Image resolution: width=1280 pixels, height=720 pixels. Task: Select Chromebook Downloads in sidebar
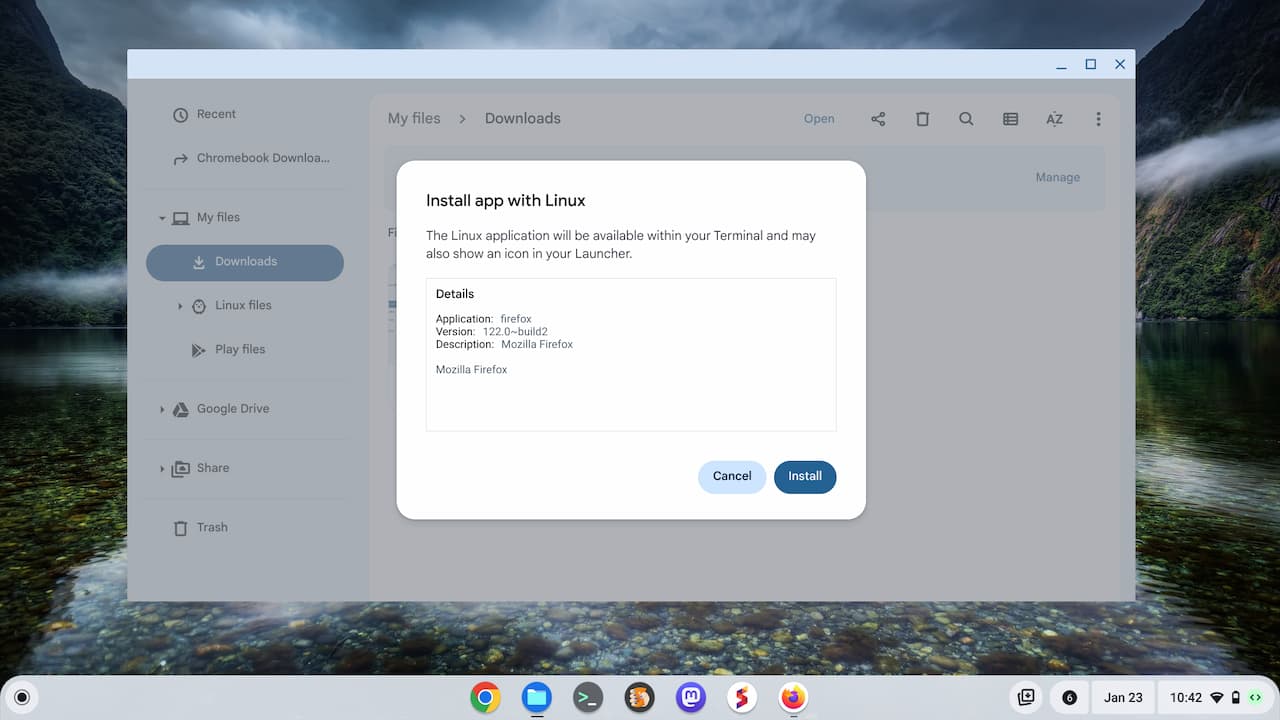click(263, 158)
